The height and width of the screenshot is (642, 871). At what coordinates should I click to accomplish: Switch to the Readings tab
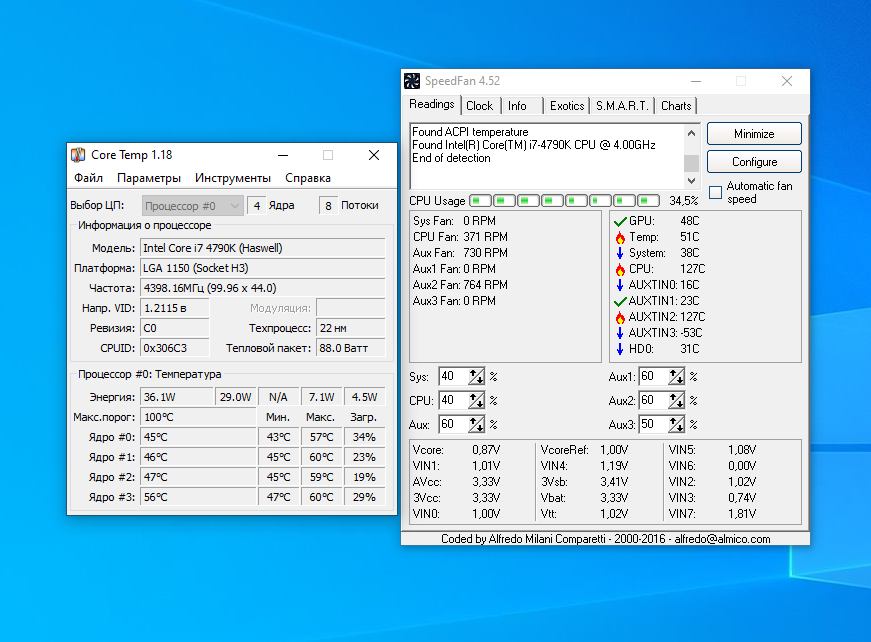pyautogui.click(x=432, y=104)
